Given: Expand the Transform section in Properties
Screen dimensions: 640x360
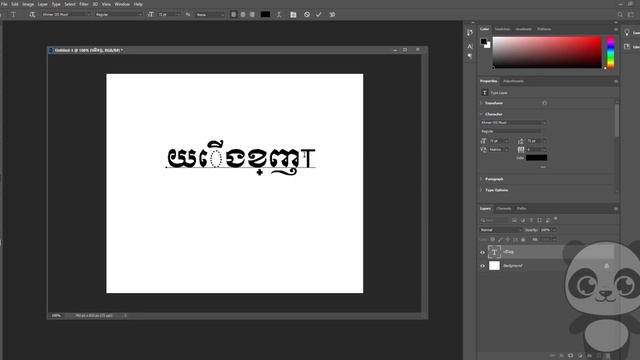Looking at the screenshot, I should [x=482, y=103].
